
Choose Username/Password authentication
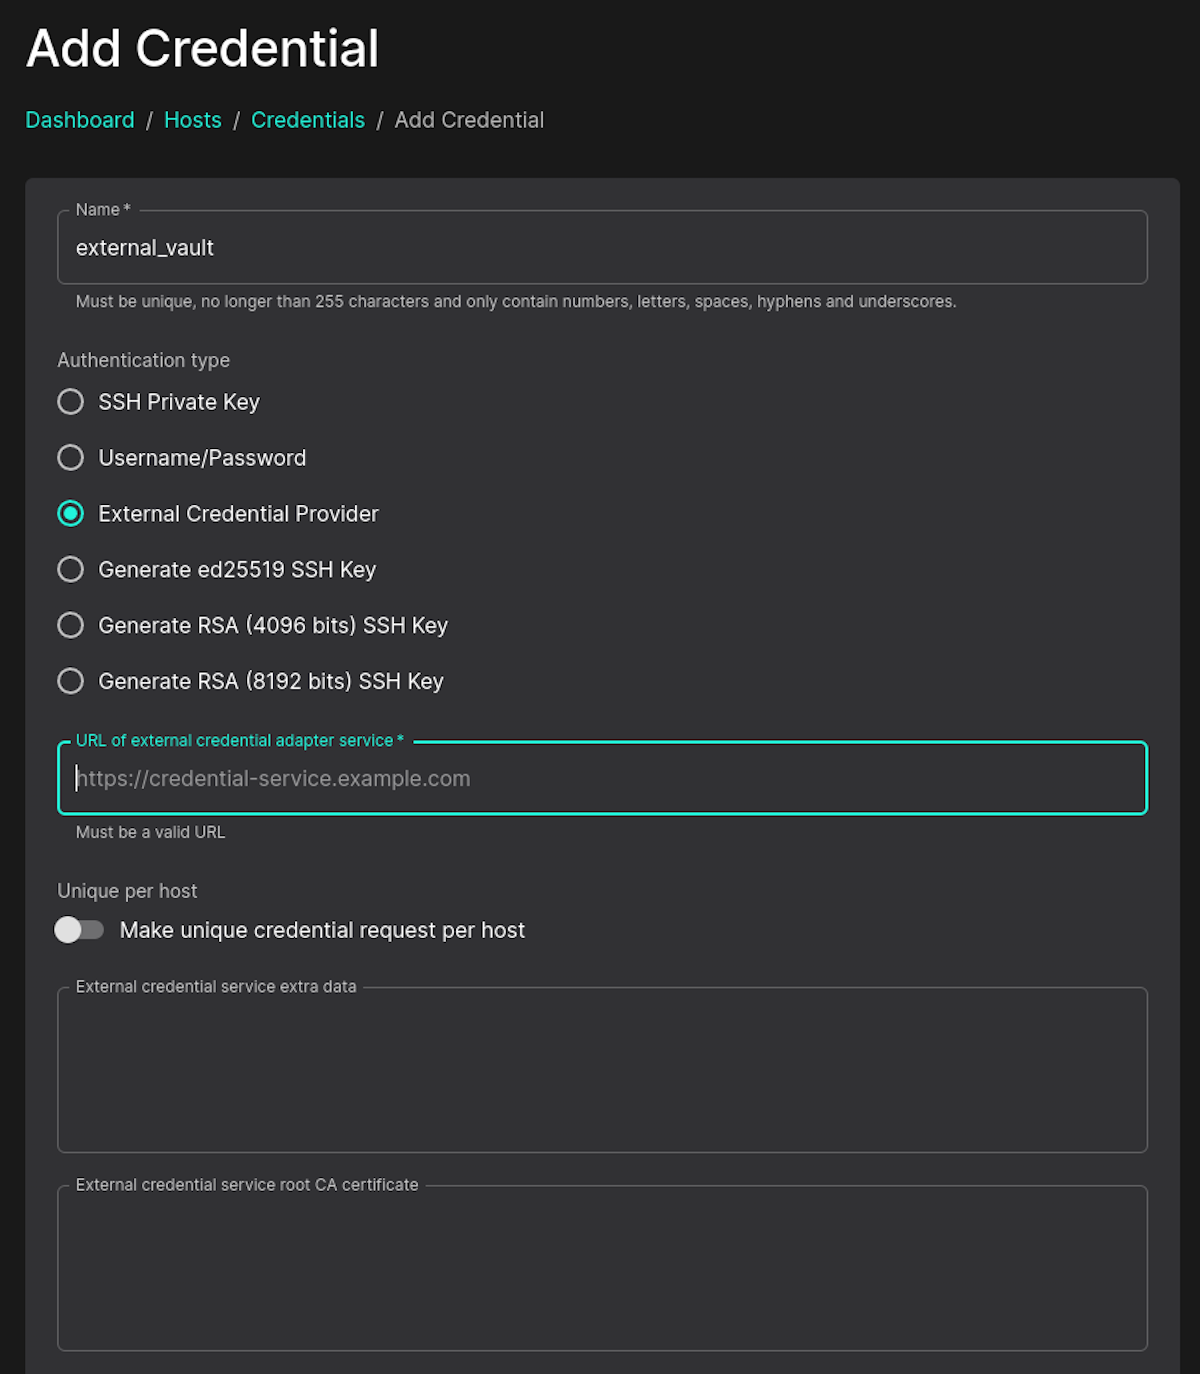click(x=70, y=458)
